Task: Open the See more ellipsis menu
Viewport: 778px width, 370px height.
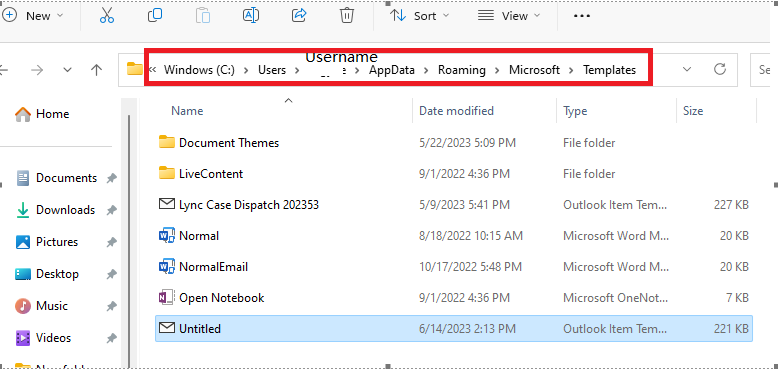Action: click(582, 16)
